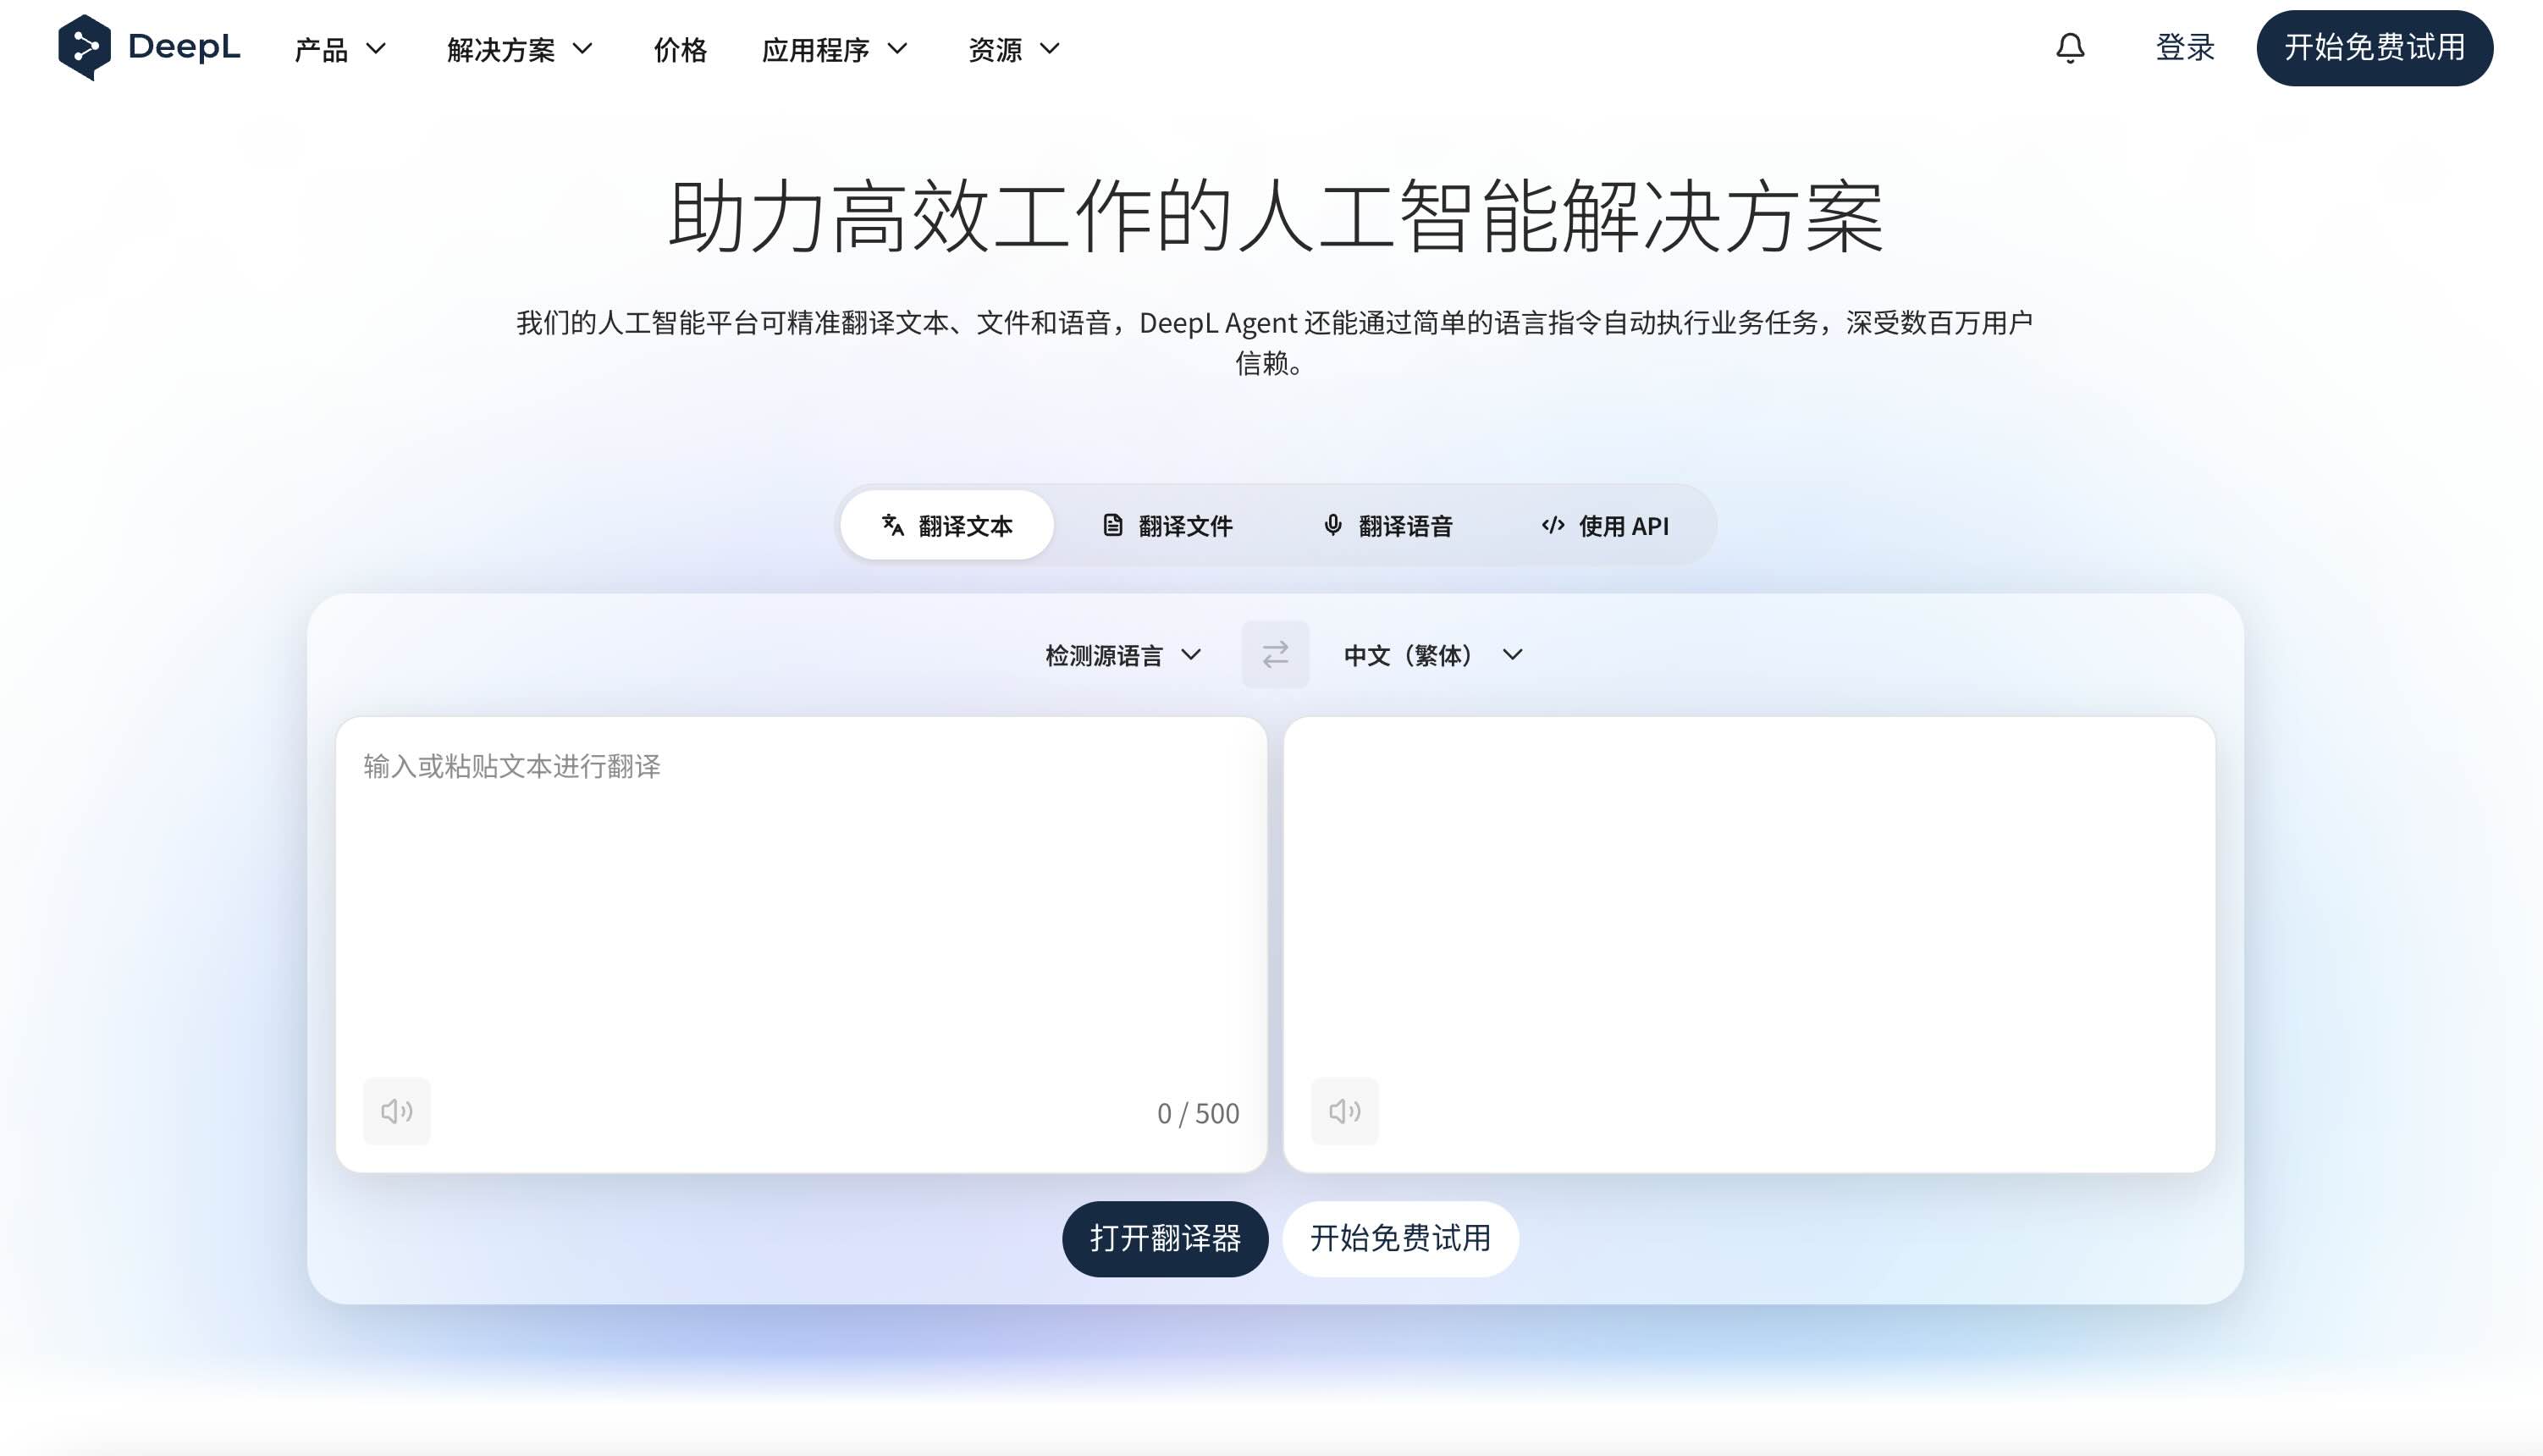Open the notifications bell
Image resolution: width=2543 pixels, height=1456 pixels.
point(2068,47)
